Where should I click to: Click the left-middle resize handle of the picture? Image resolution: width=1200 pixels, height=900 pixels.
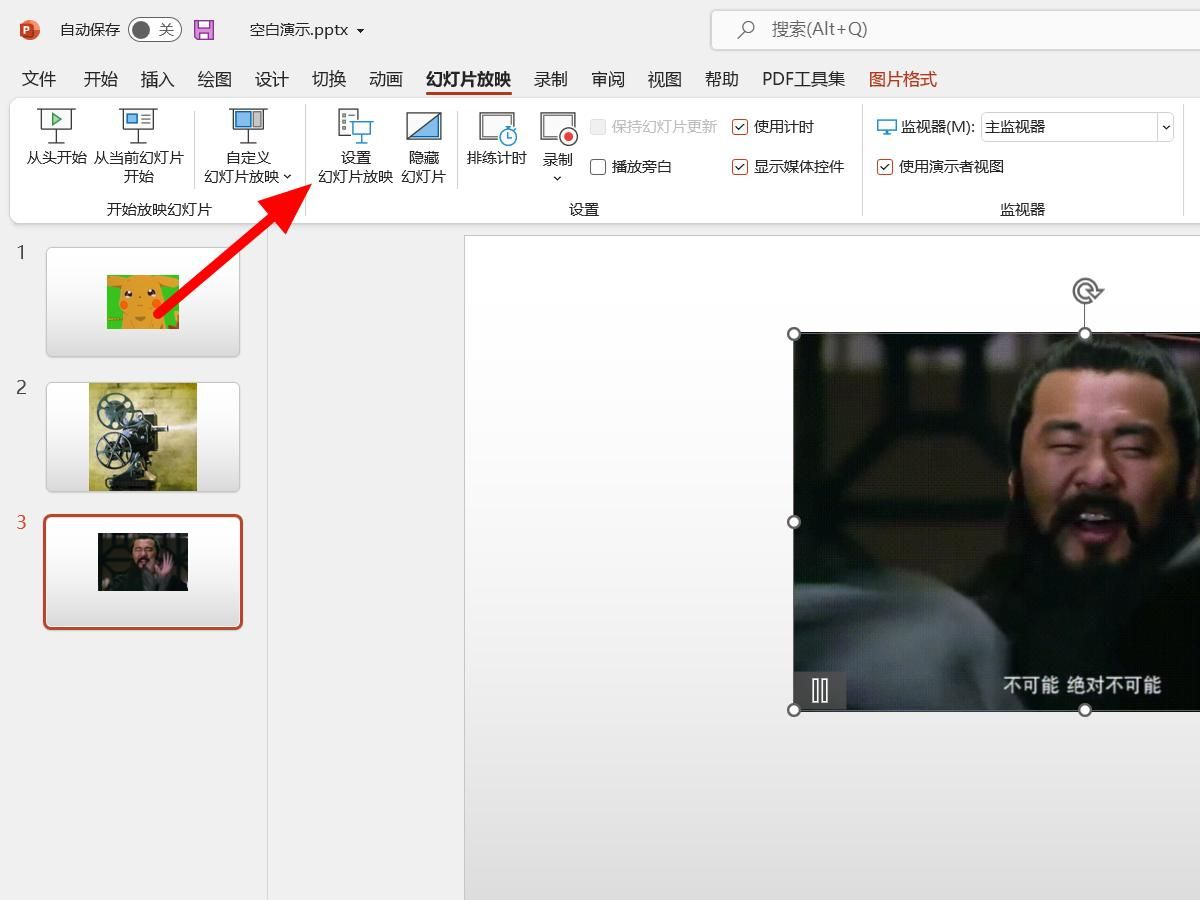794,521
